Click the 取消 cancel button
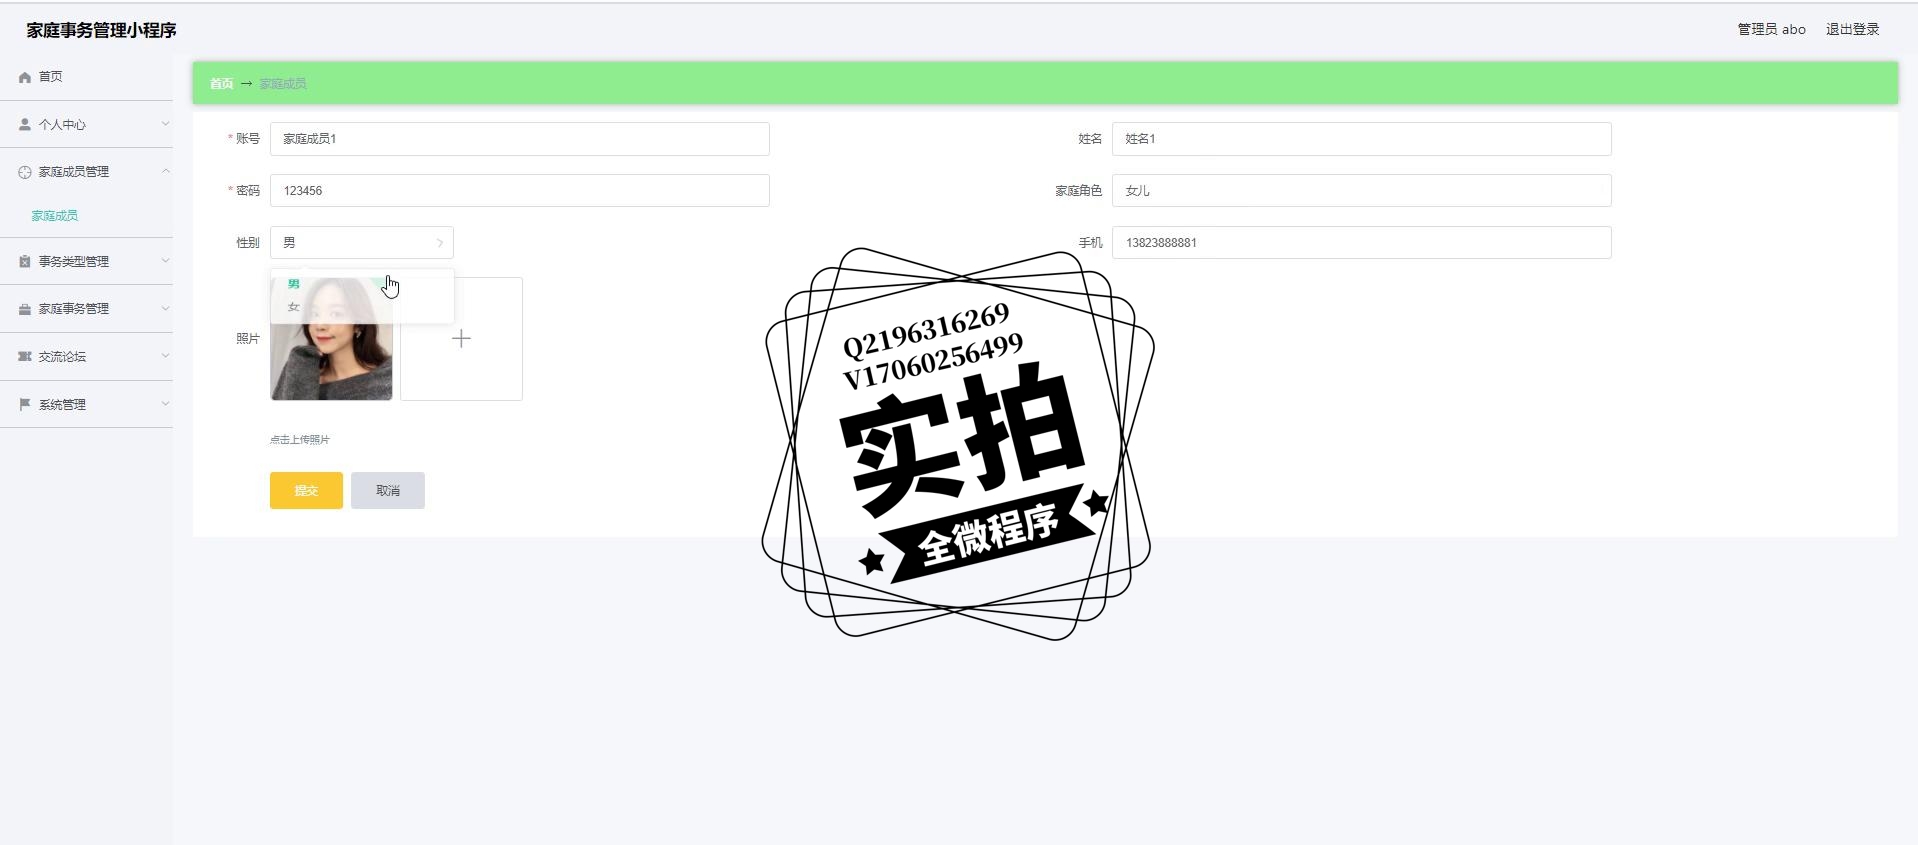 [x=388, y=491]
